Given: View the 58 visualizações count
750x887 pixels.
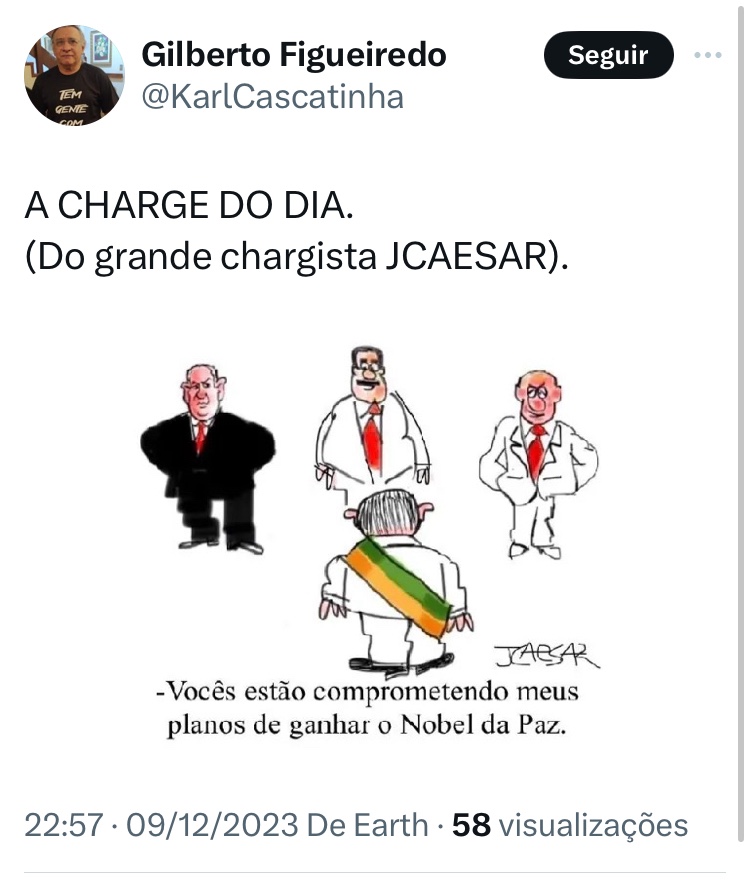Looking at the screenshot, I should [x=570, y=825].
